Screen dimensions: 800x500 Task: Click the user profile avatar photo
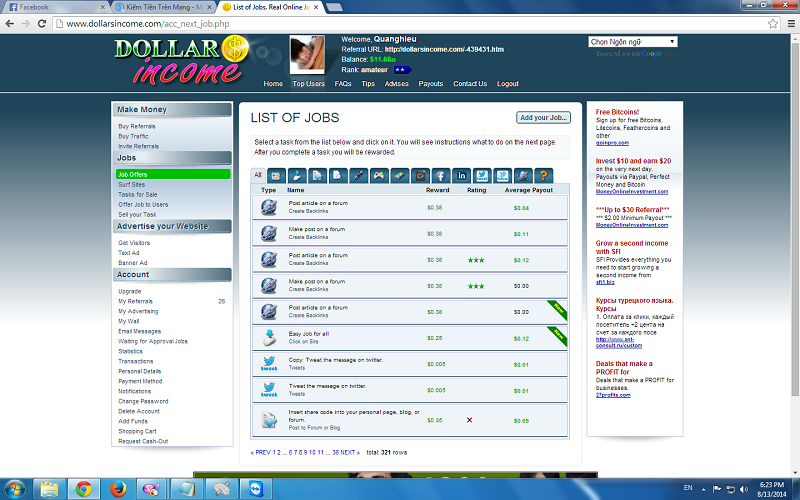pos(307,55)
